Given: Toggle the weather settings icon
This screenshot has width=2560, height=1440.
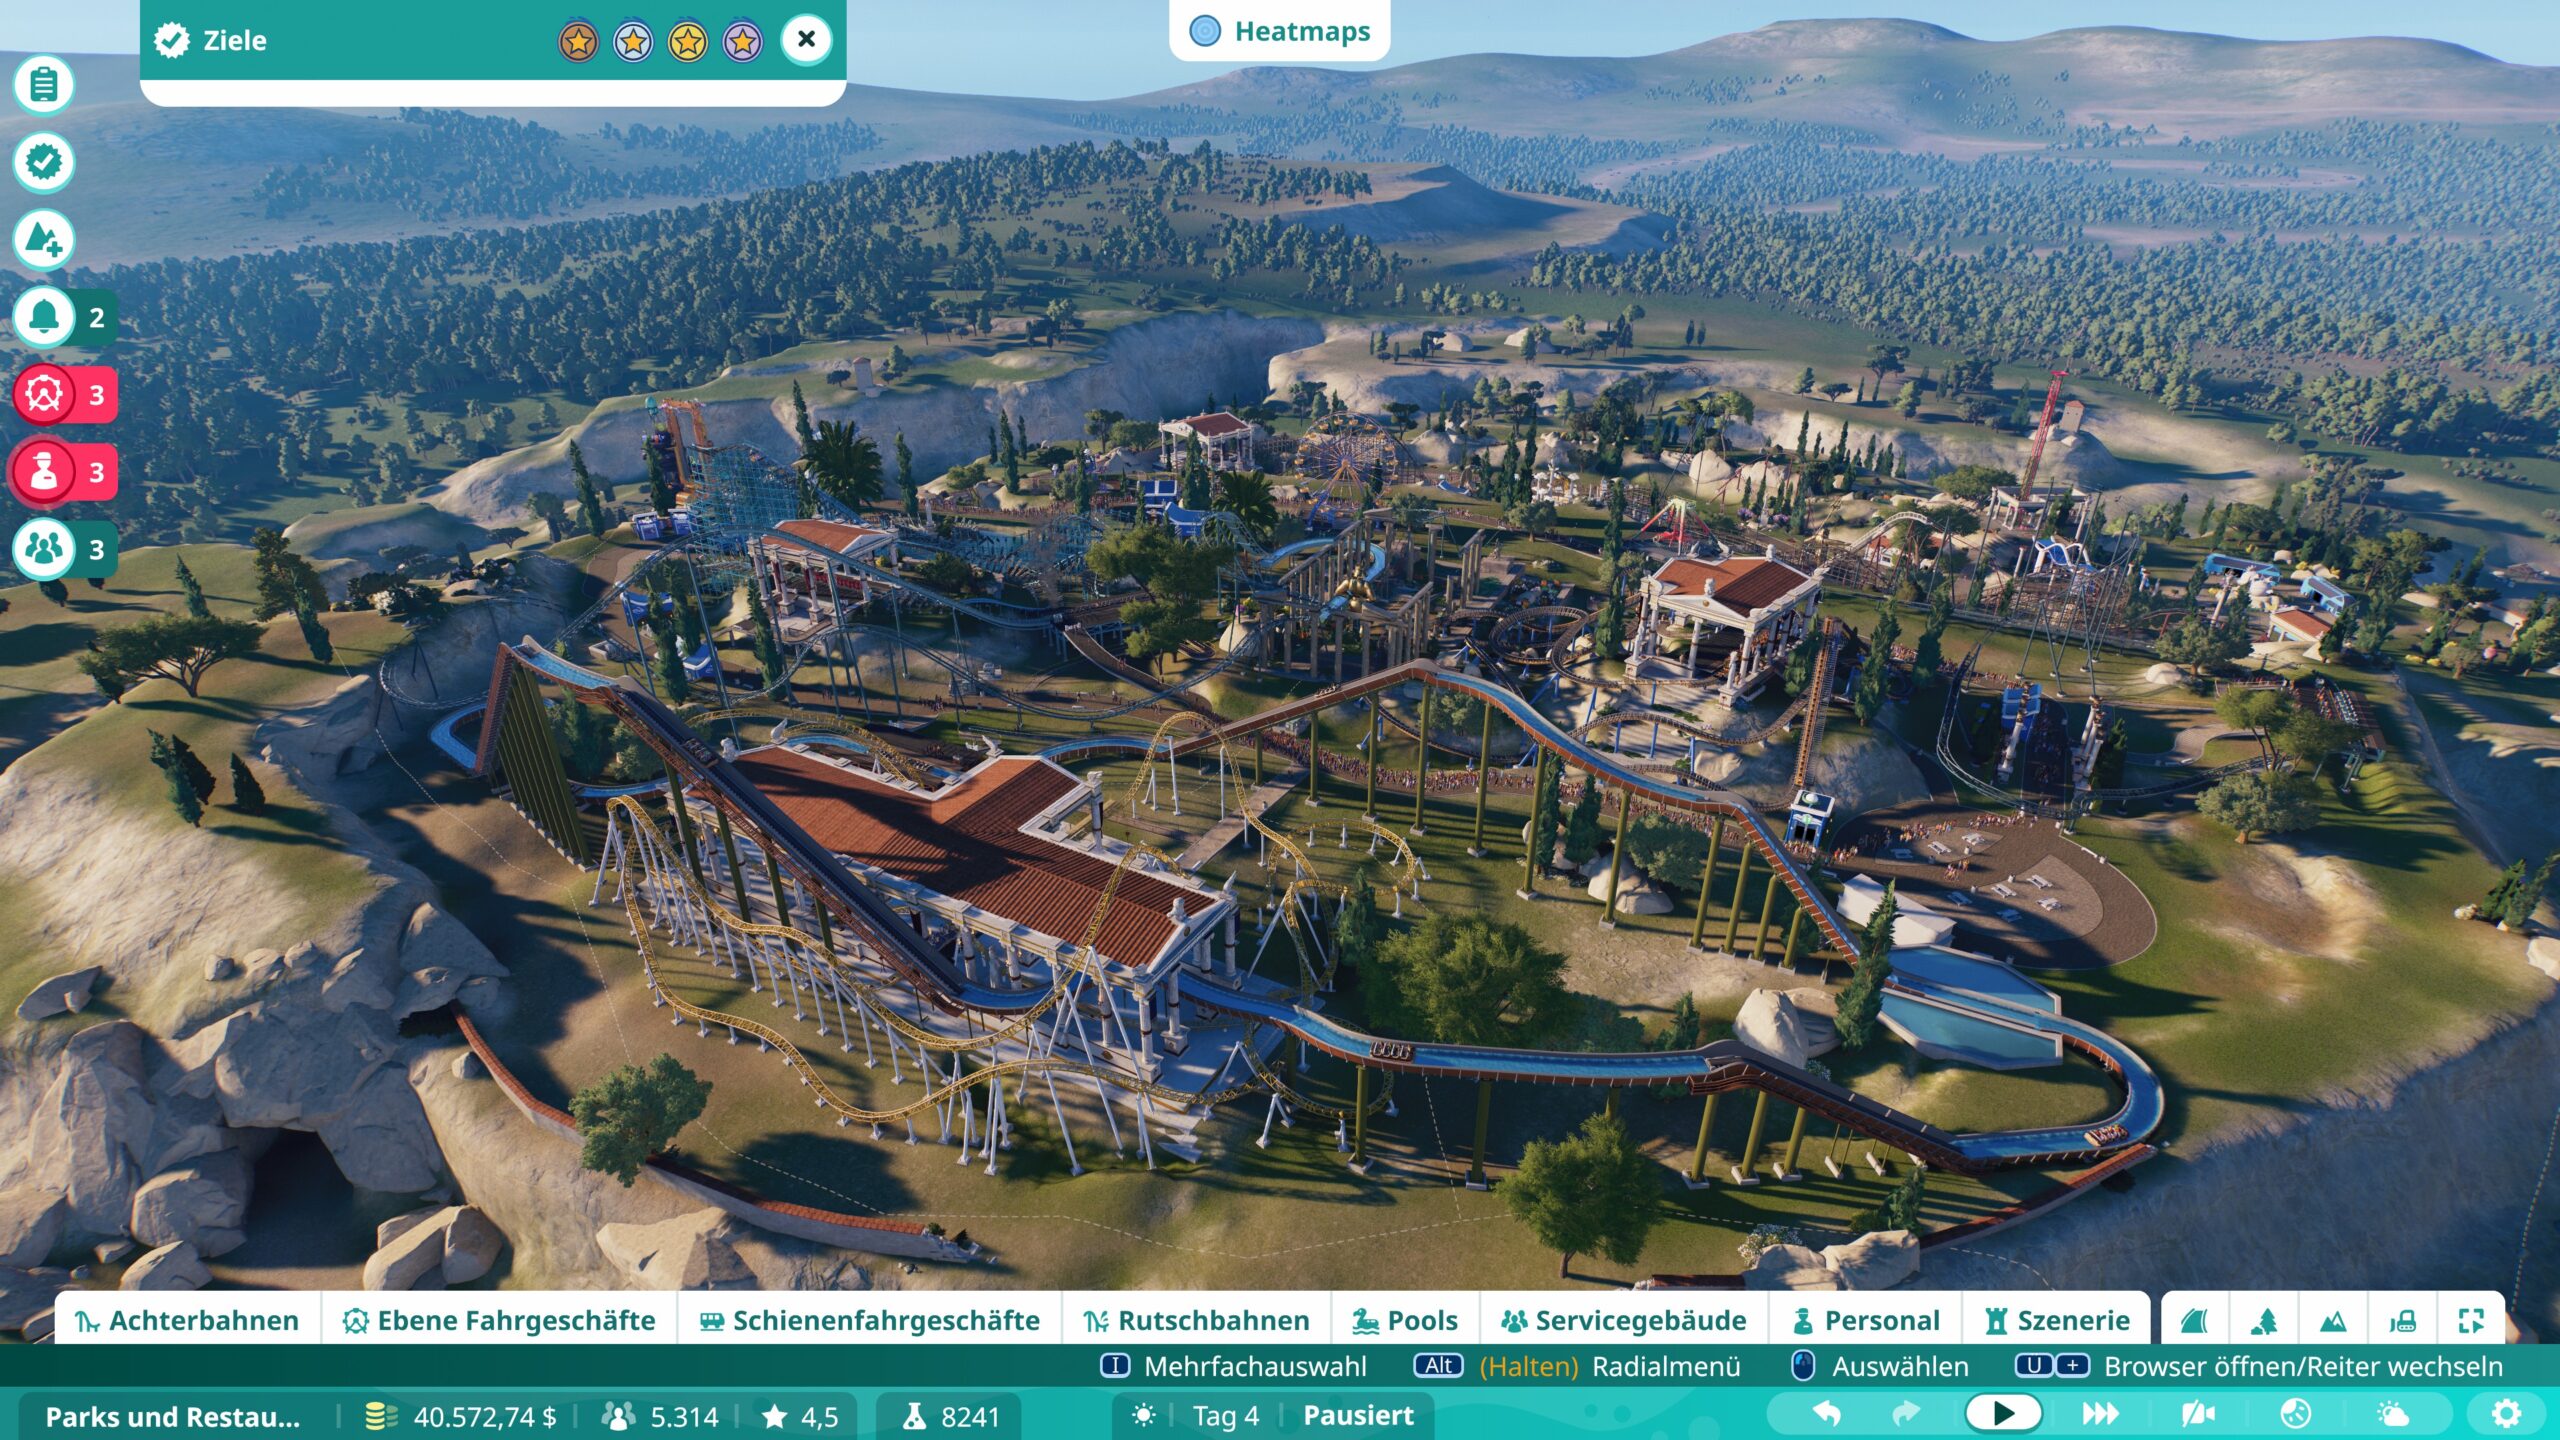Looking at the screenshot, I should (2393, 1414).
